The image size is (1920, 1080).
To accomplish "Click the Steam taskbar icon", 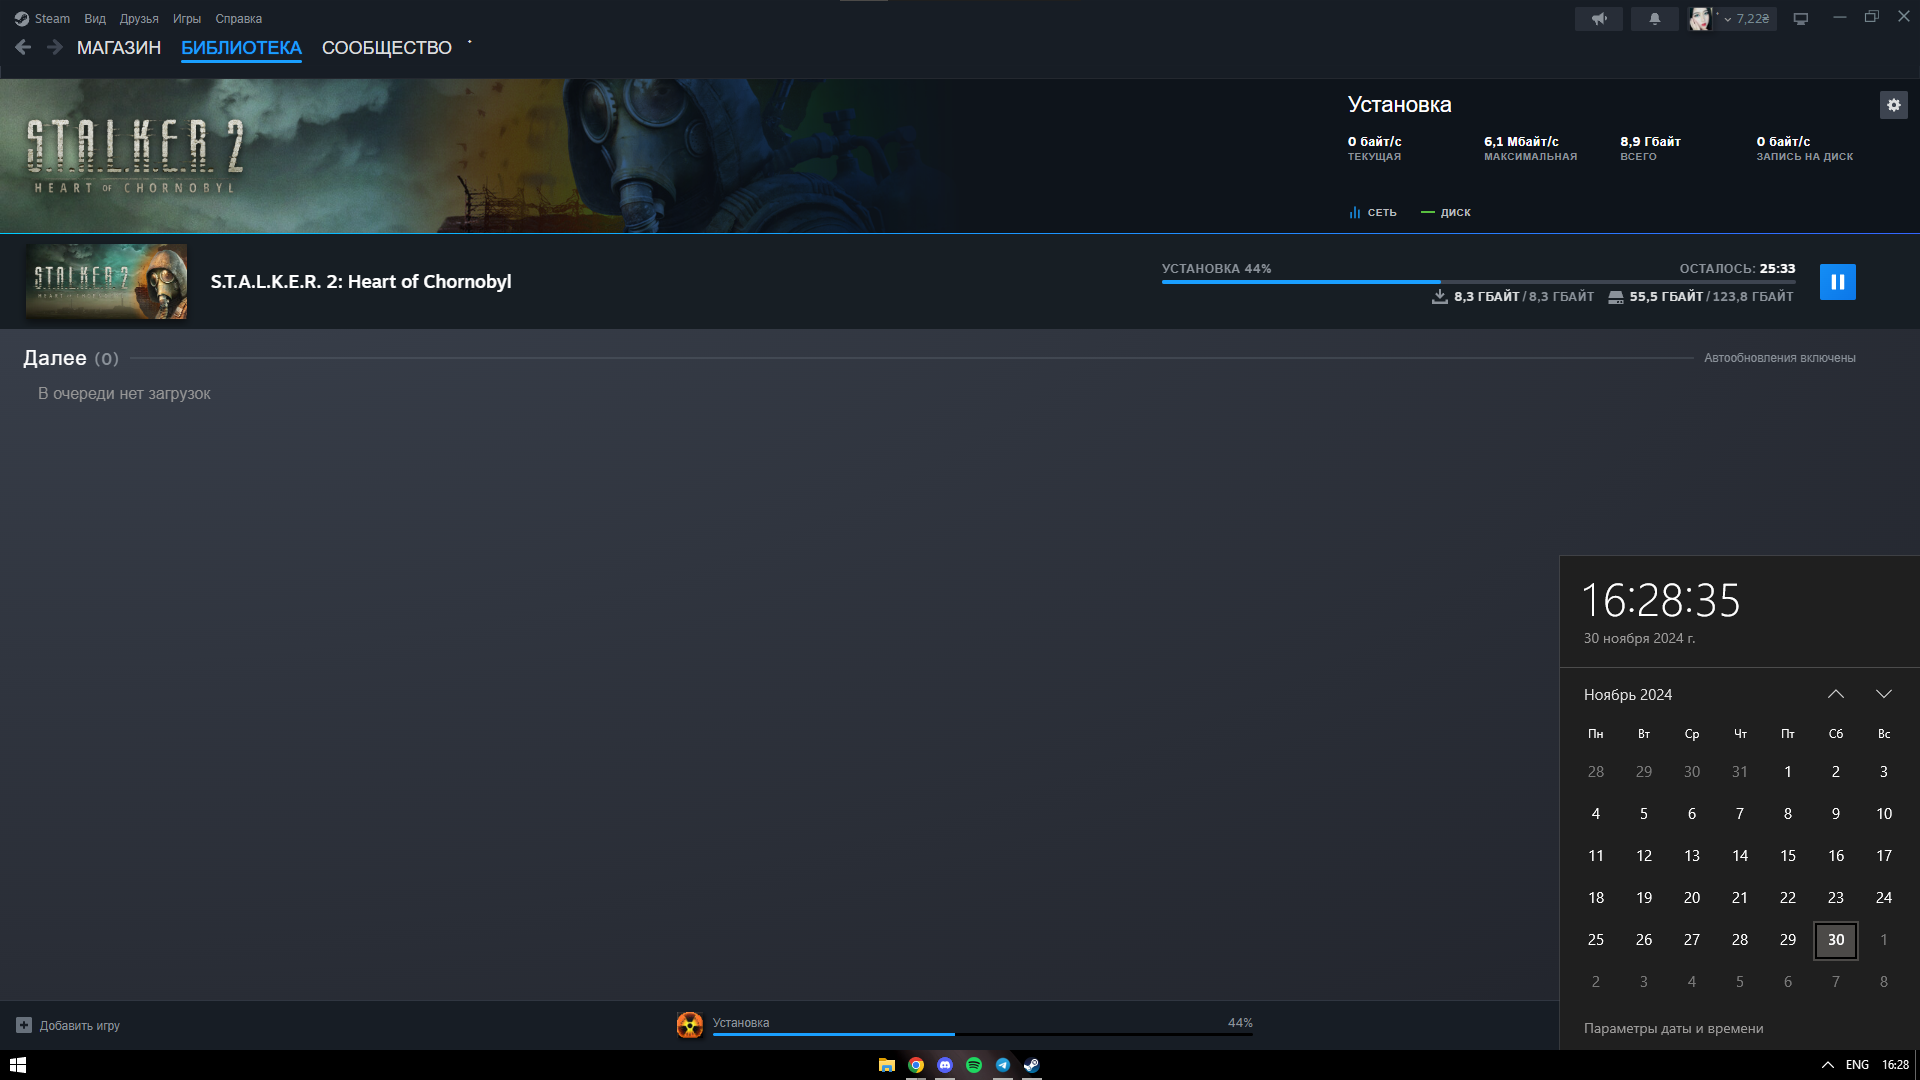I will [x=1032, y=1065].
